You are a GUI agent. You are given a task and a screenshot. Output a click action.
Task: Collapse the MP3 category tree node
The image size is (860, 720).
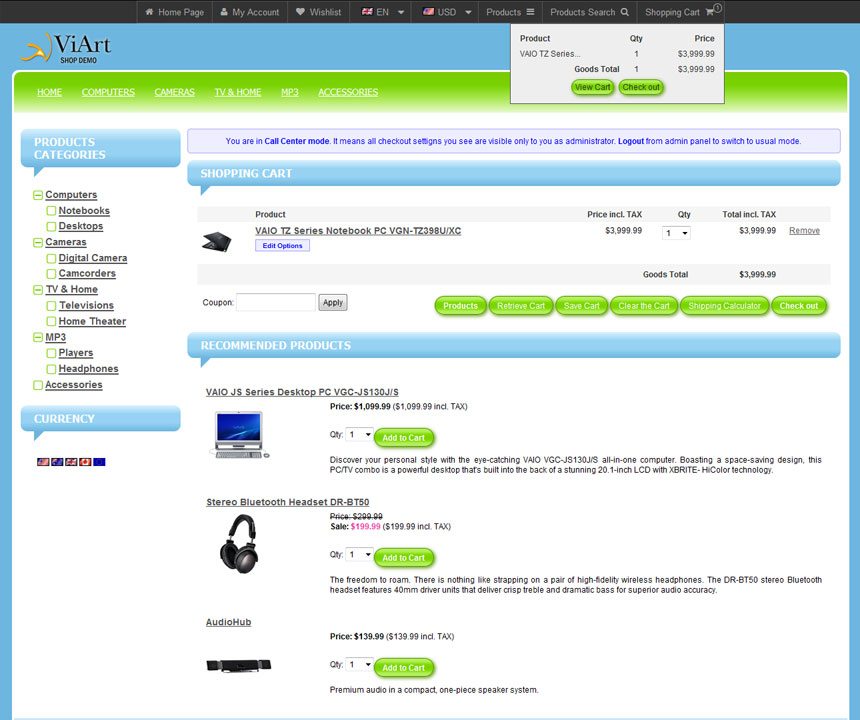coord(38,337)
